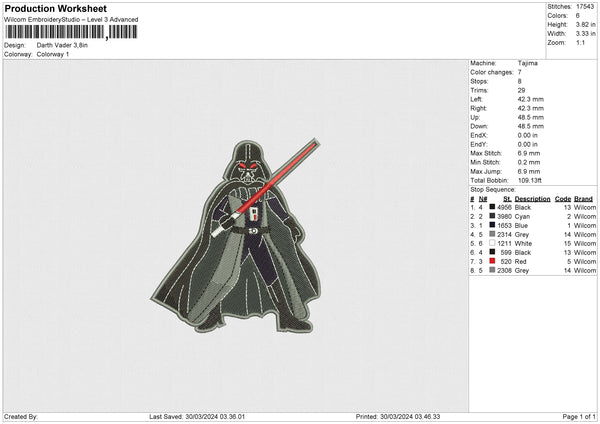Select the Blue color swatch in stop 3
600x424 pixels.
tap(492, 225)
